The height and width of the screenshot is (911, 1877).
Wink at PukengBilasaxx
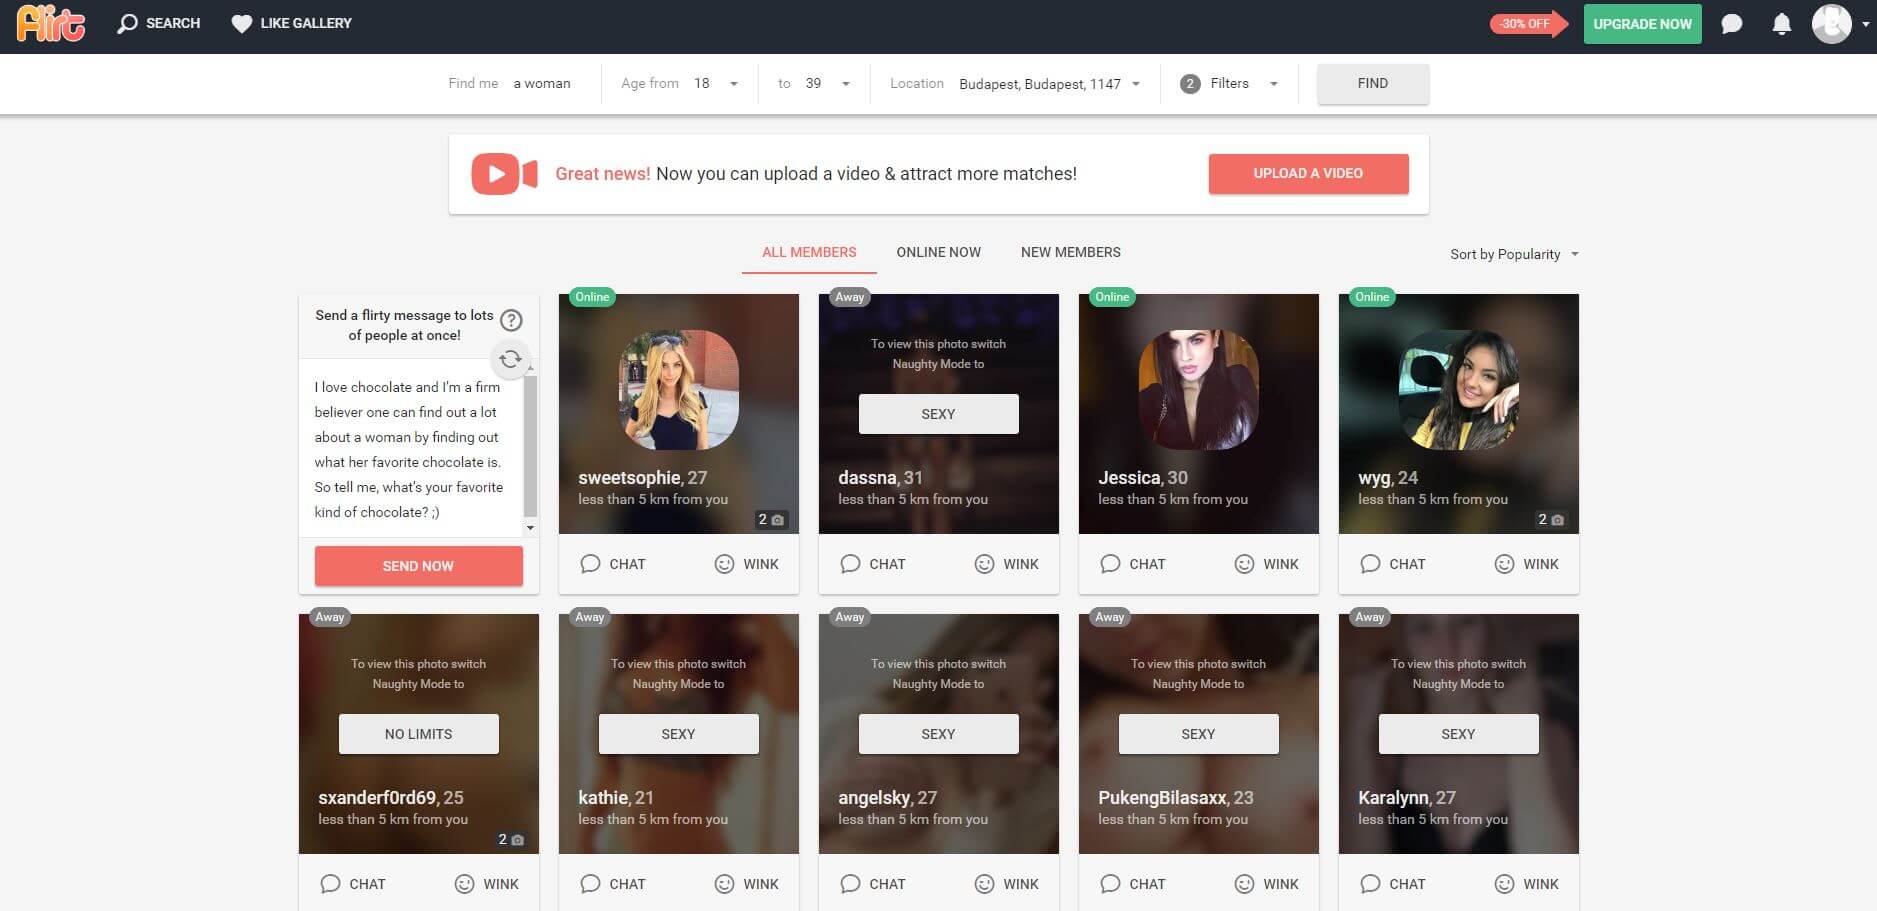pyautogui.click(x=1266, y=884)
